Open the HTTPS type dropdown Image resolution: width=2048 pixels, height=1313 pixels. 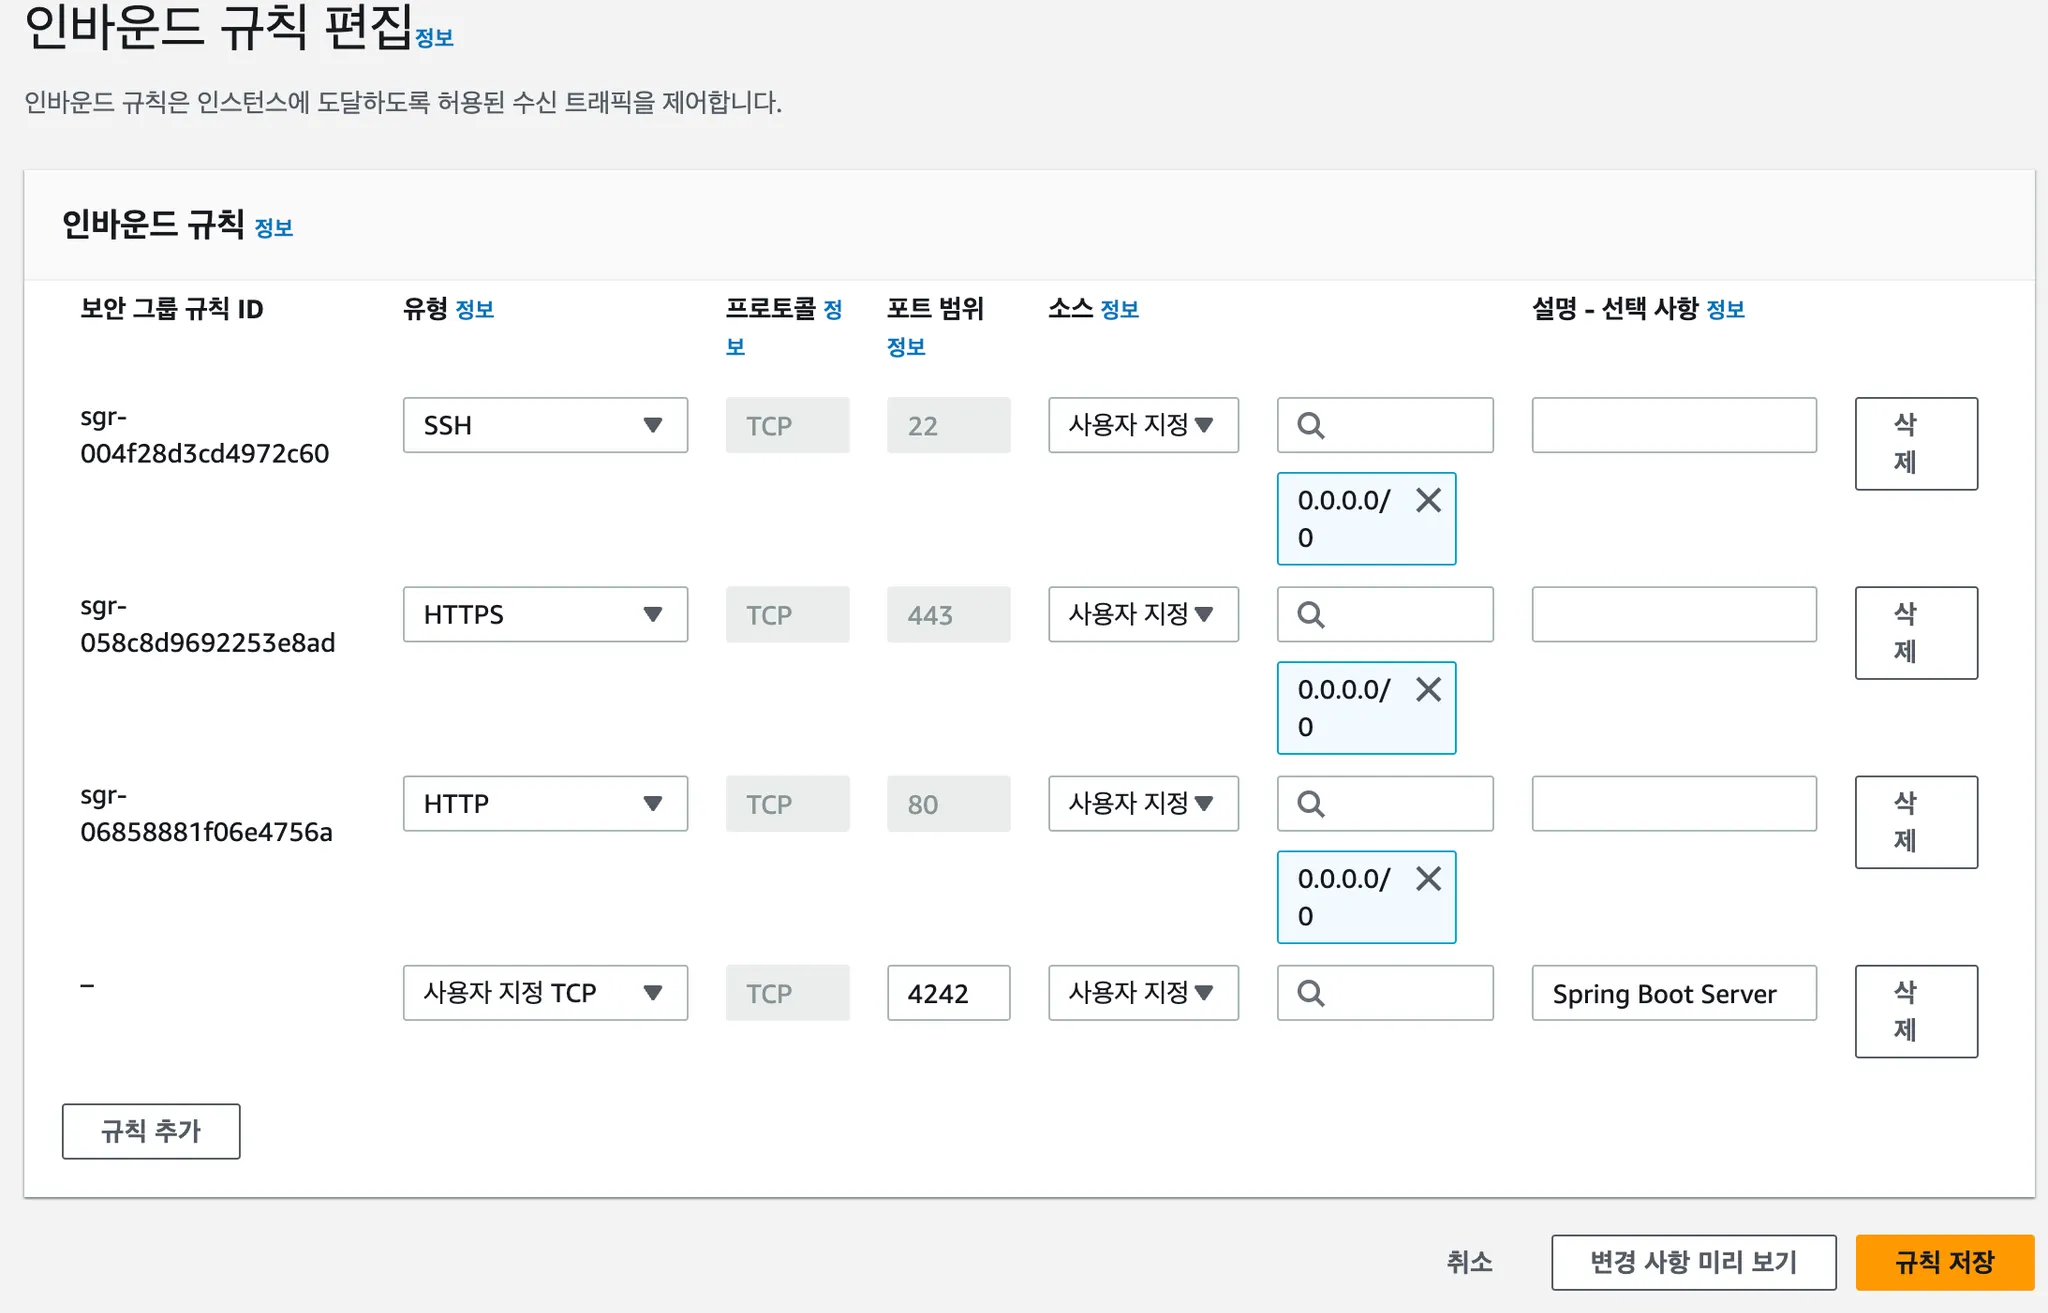545,614
